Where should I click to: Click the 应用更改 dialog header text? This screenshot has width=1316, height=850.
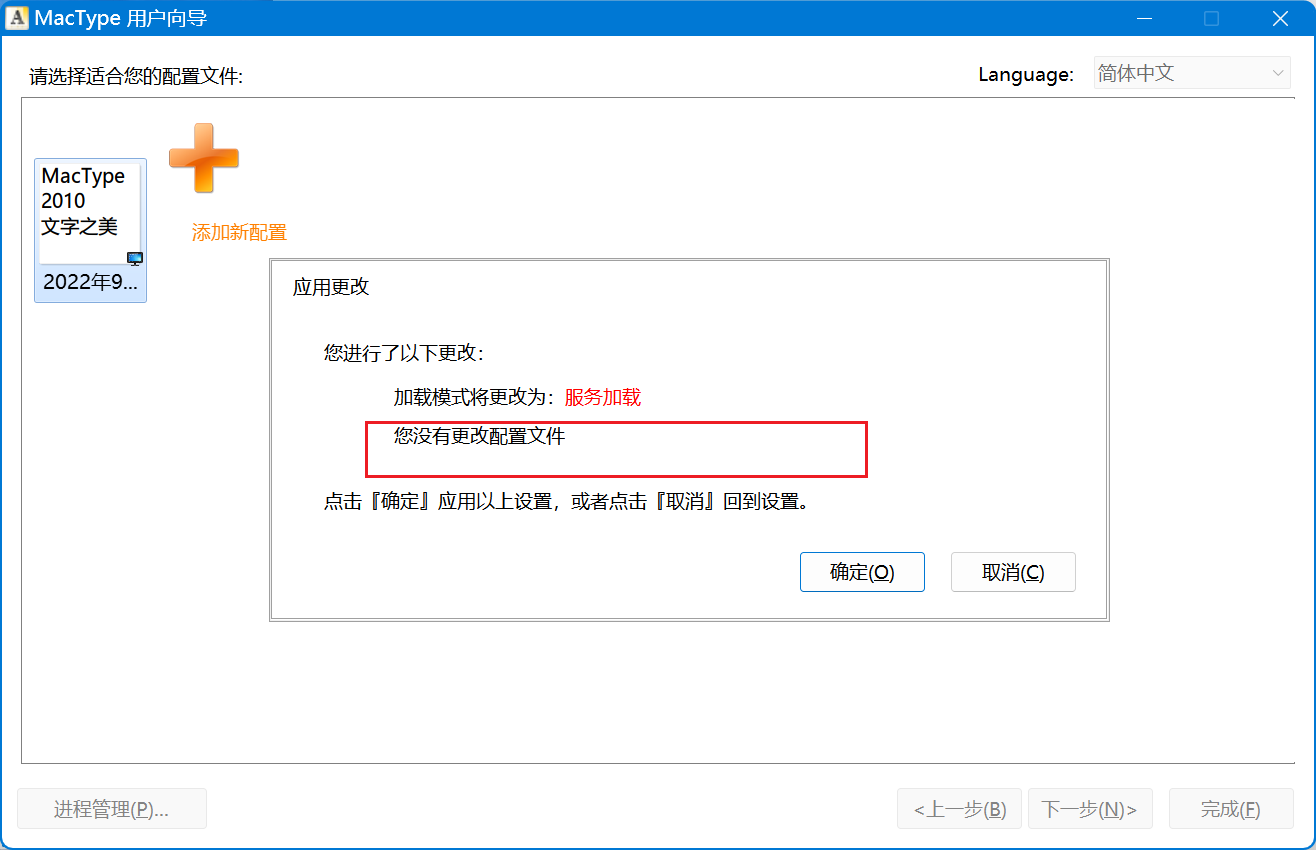[x=331, y=287]
